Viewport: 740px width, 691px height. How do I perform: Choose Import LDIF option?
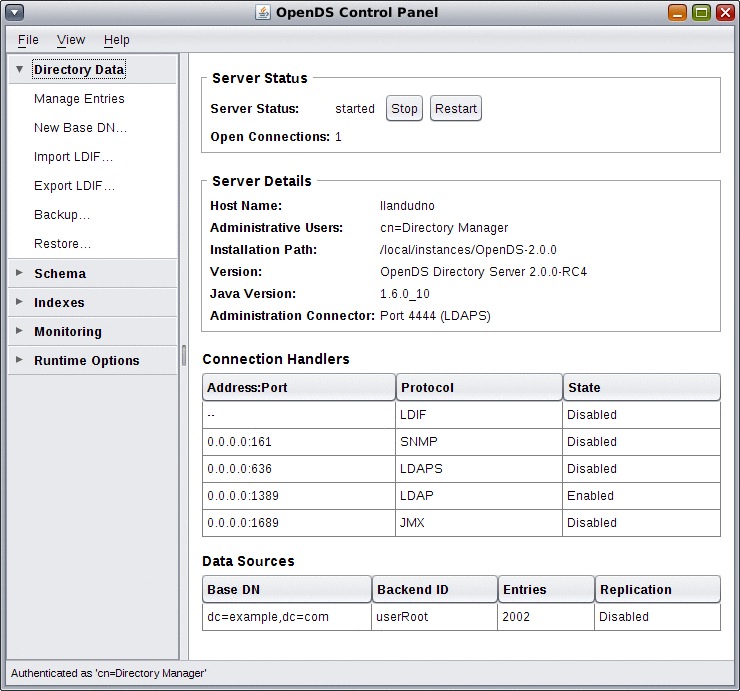pyautogui.click(x=74, y=157)
